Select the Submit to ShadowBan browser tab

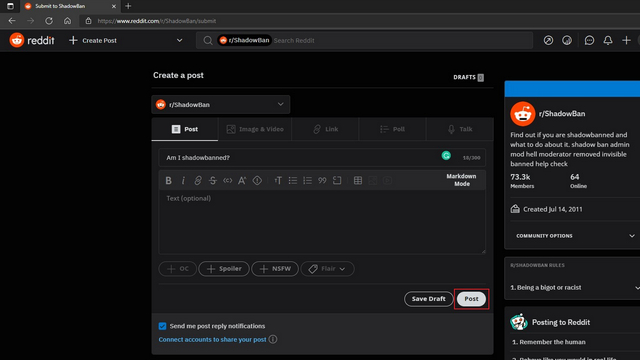click(x=70, y=6)
